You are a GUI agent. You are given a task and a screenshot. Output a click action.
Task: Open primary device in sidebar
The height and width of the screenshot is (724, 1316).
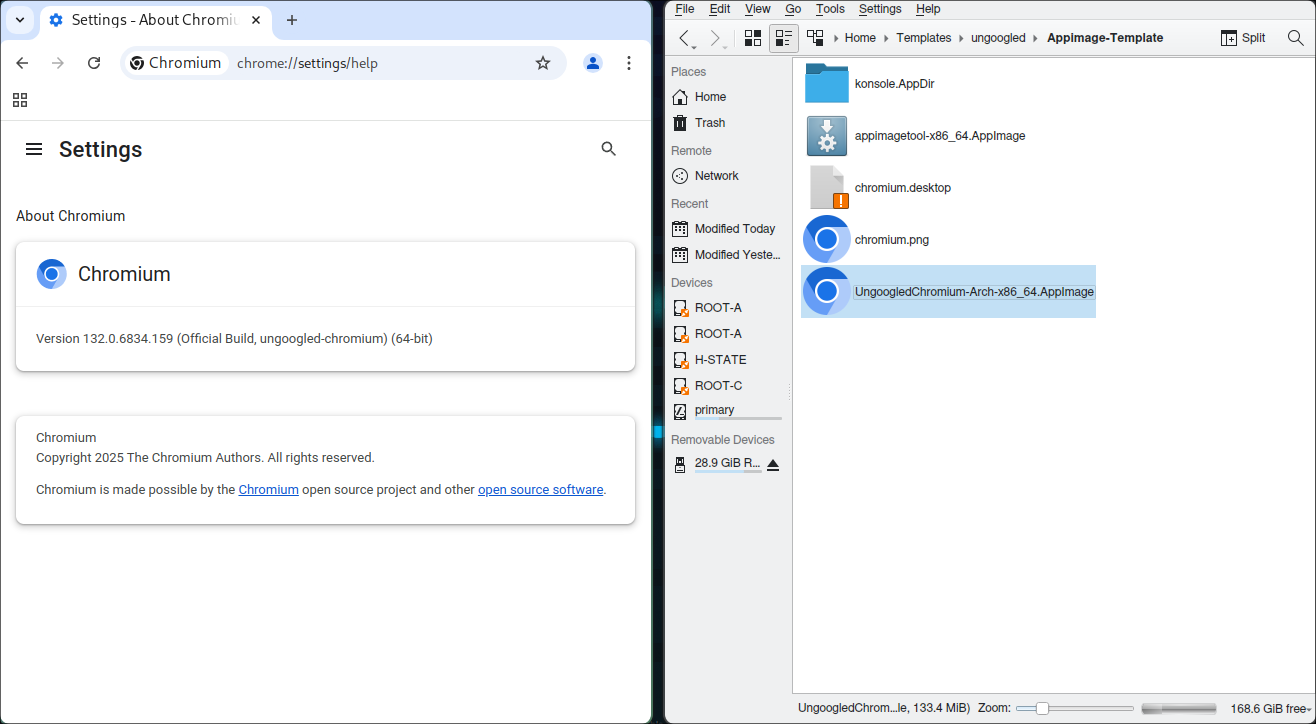click(727, 411)
